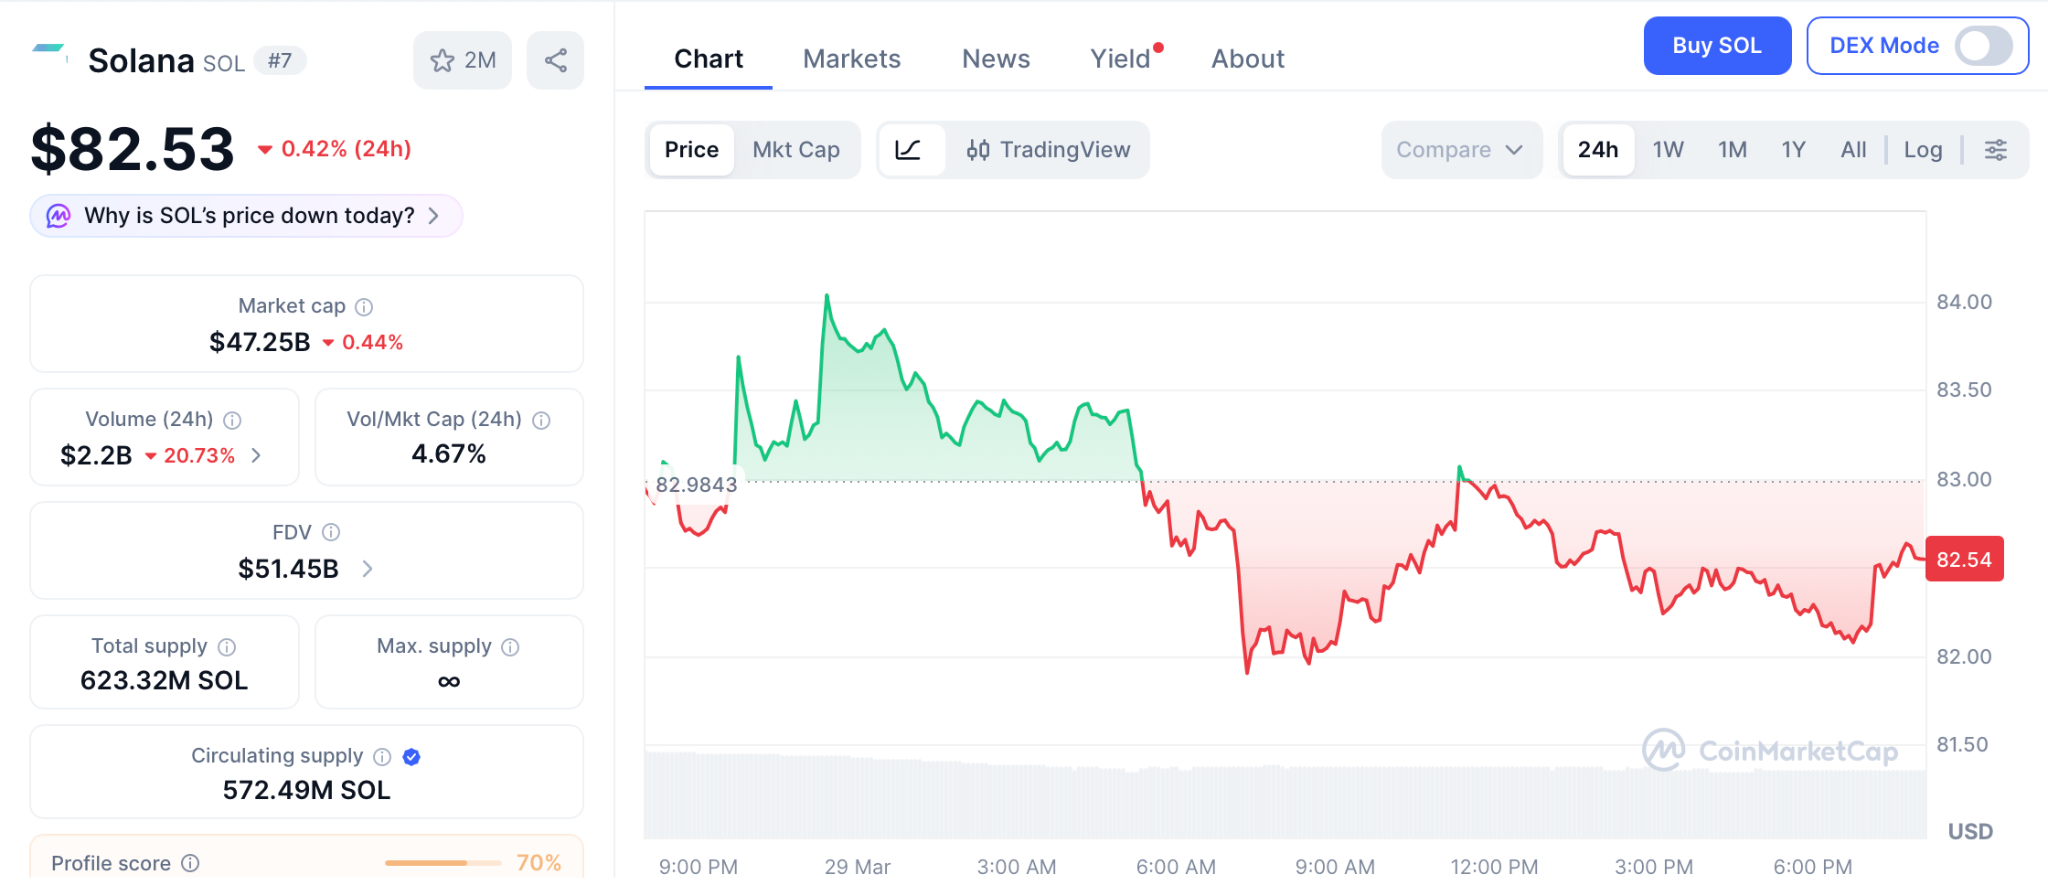
Task: Click Circulating supply verified badge
Action: click(411, 757)
